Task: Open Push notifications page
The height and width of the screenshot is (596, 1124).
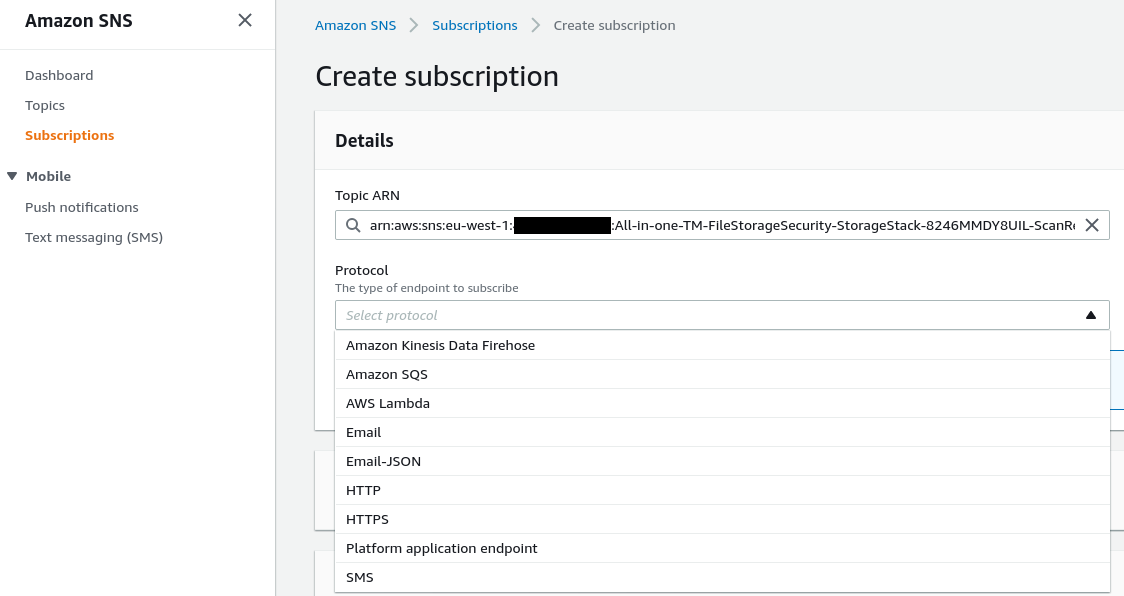Action: click(x=82, y=207)
